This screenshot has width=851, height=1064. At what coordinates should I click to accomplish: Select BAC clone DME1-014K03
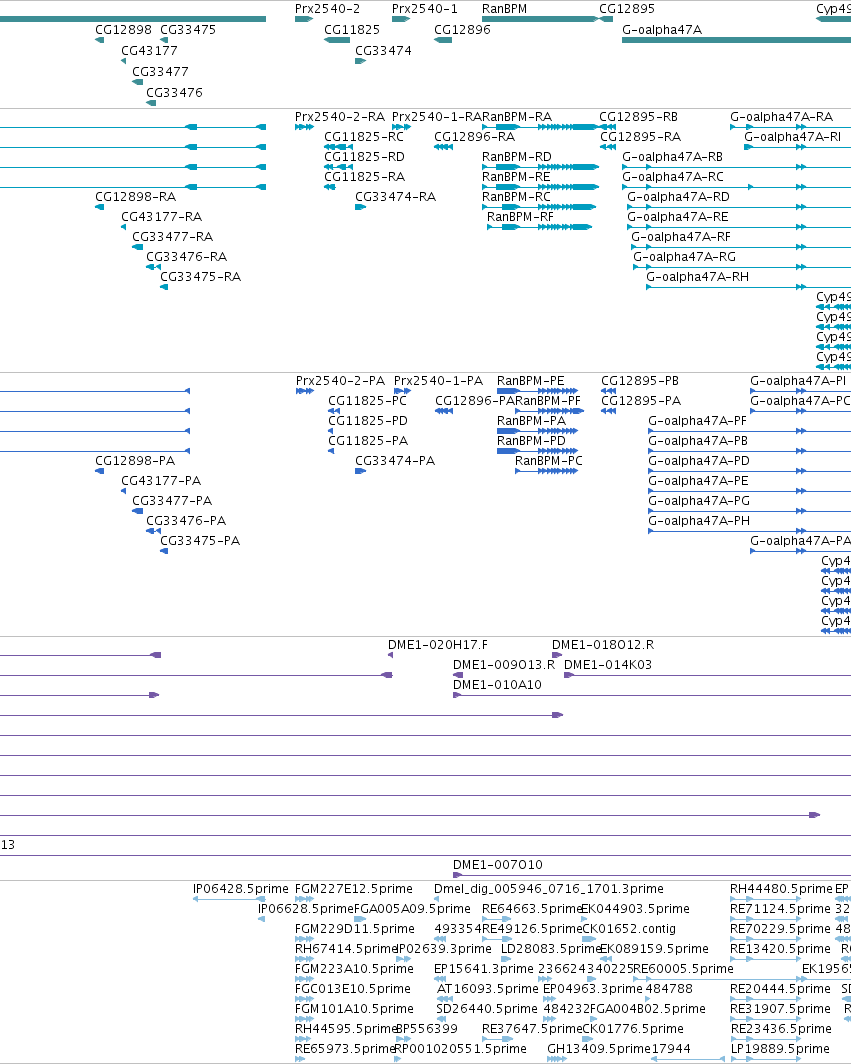pos(607,665)
